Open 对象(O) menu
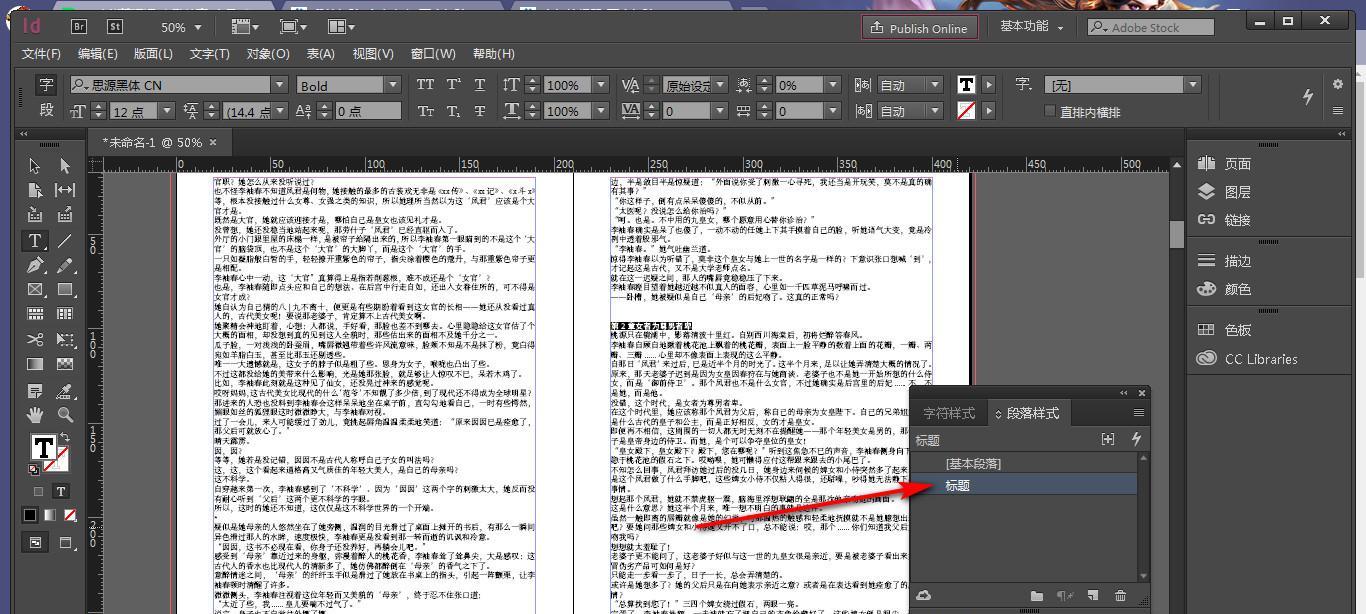 (267, 54)
